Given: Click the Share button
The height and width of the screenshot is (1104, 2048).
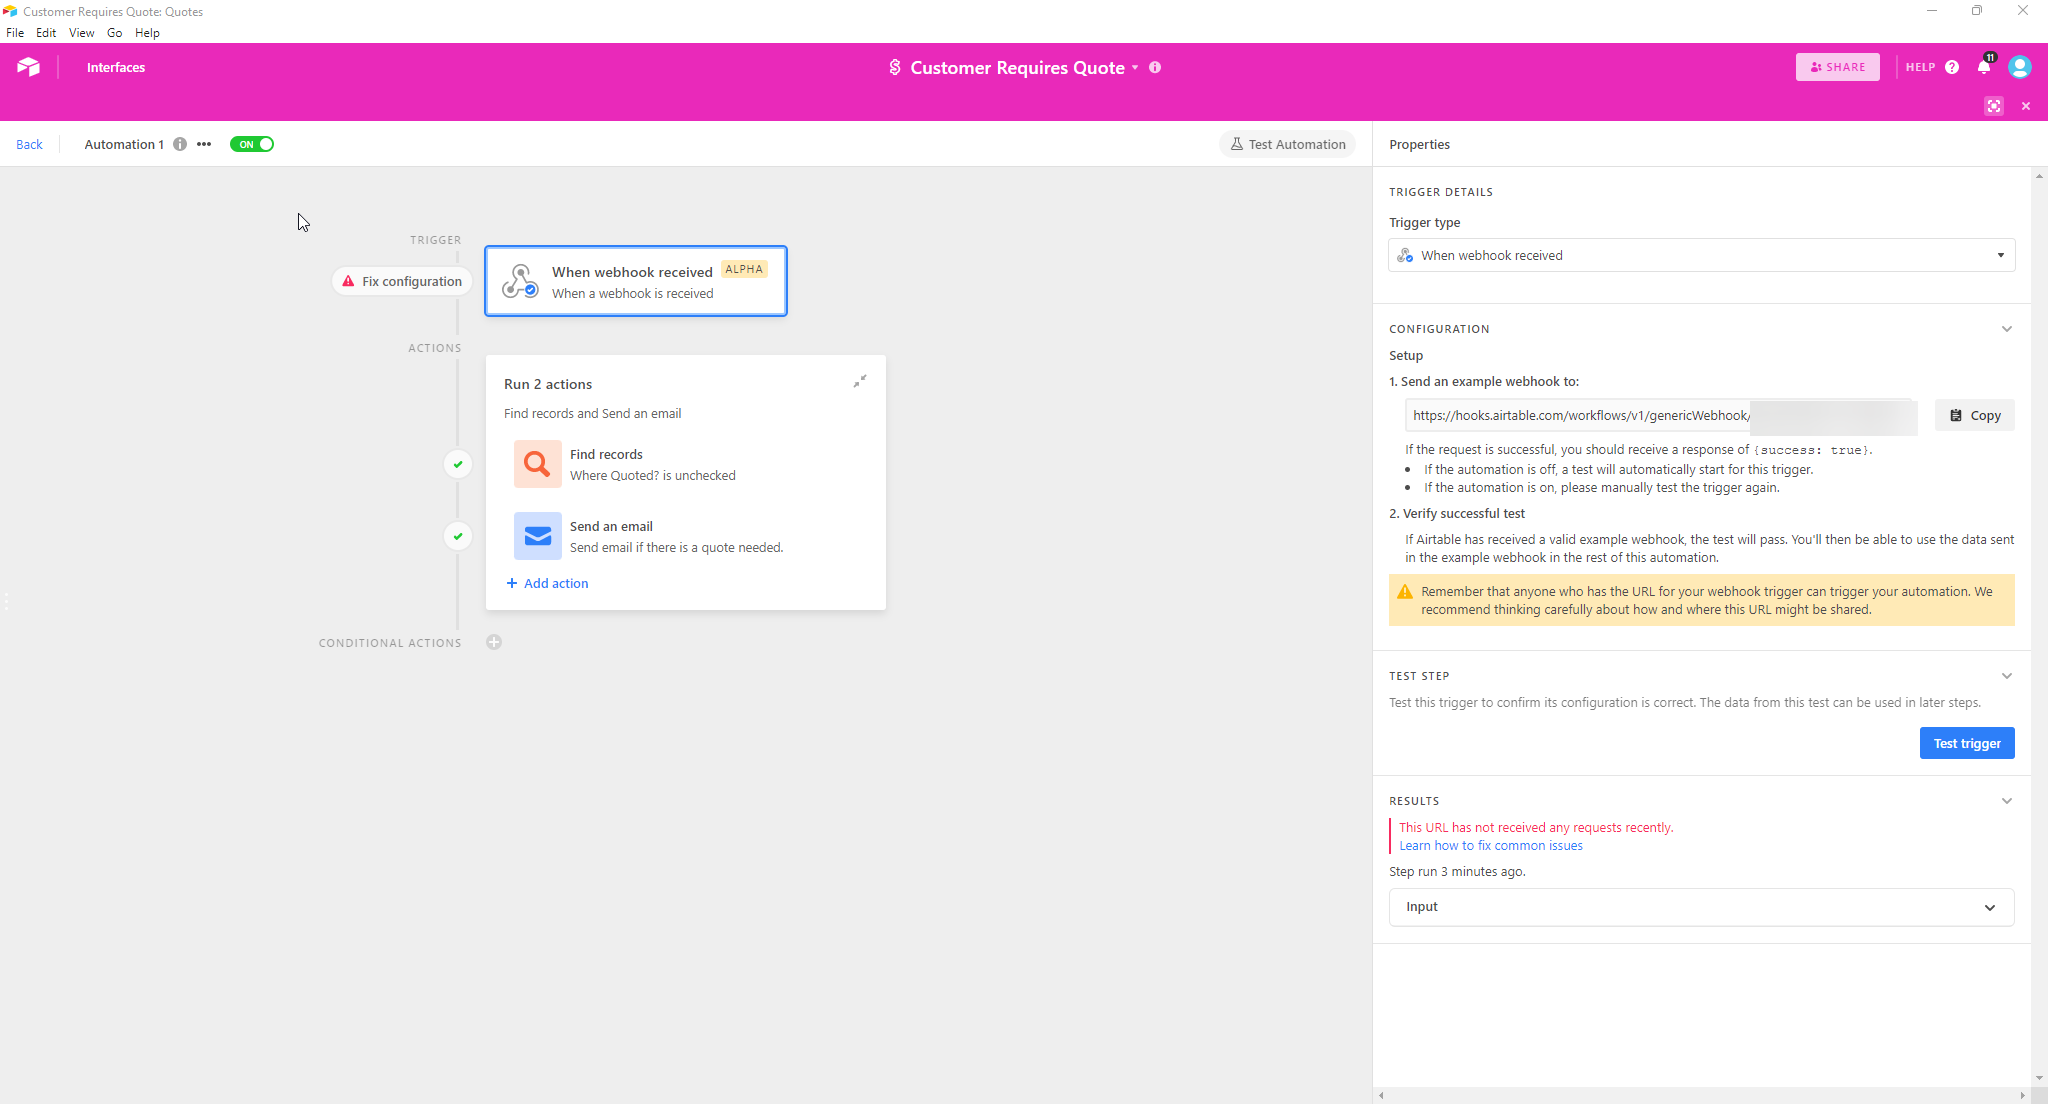Looking at the screenshot, I should click(1837, 67).
